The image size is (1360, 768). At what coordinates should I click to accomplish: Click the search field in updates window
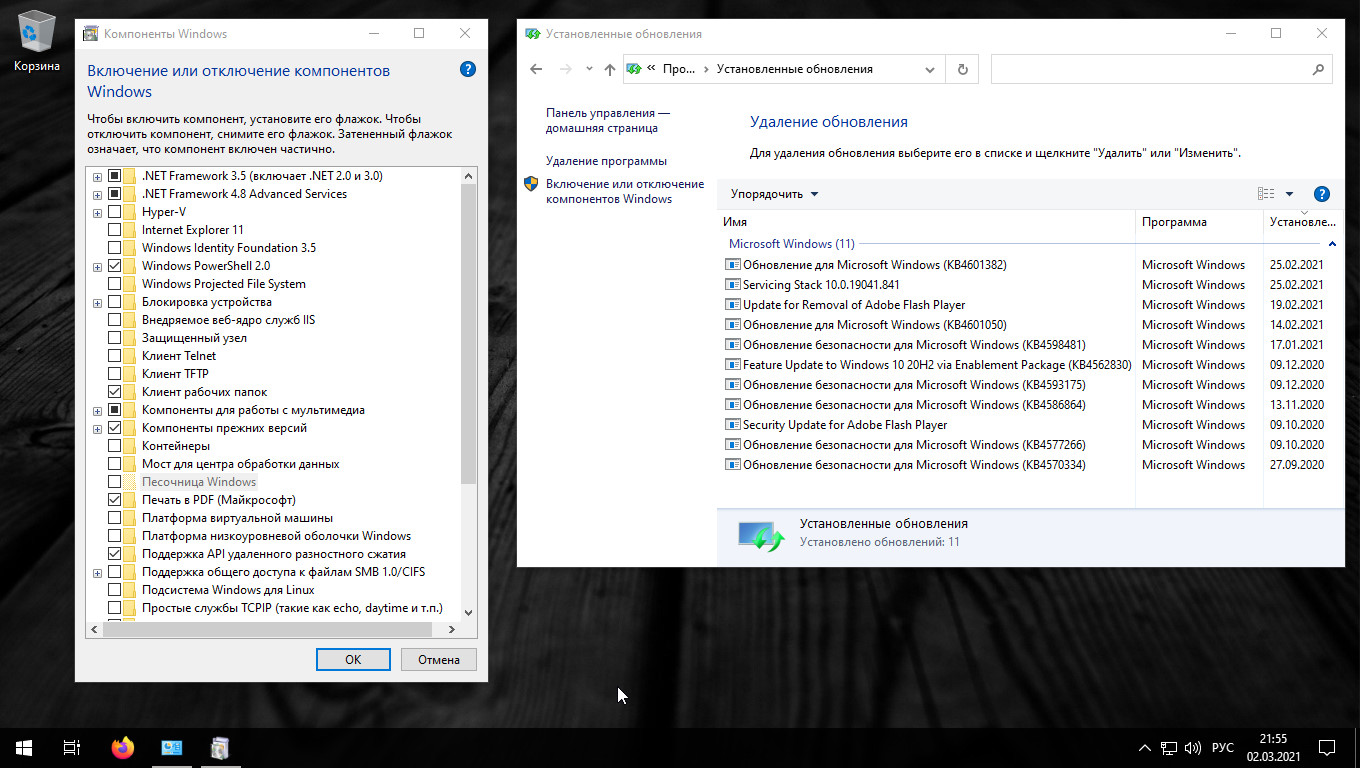click(1150, 69)
